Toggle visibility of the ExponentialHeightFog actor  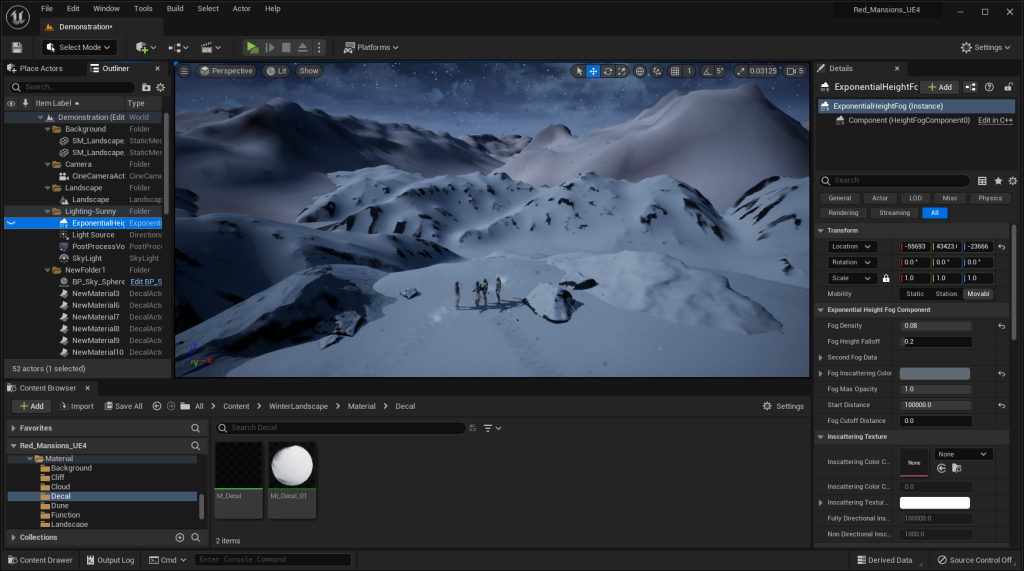pyautogui.click(x=11, y=223)
